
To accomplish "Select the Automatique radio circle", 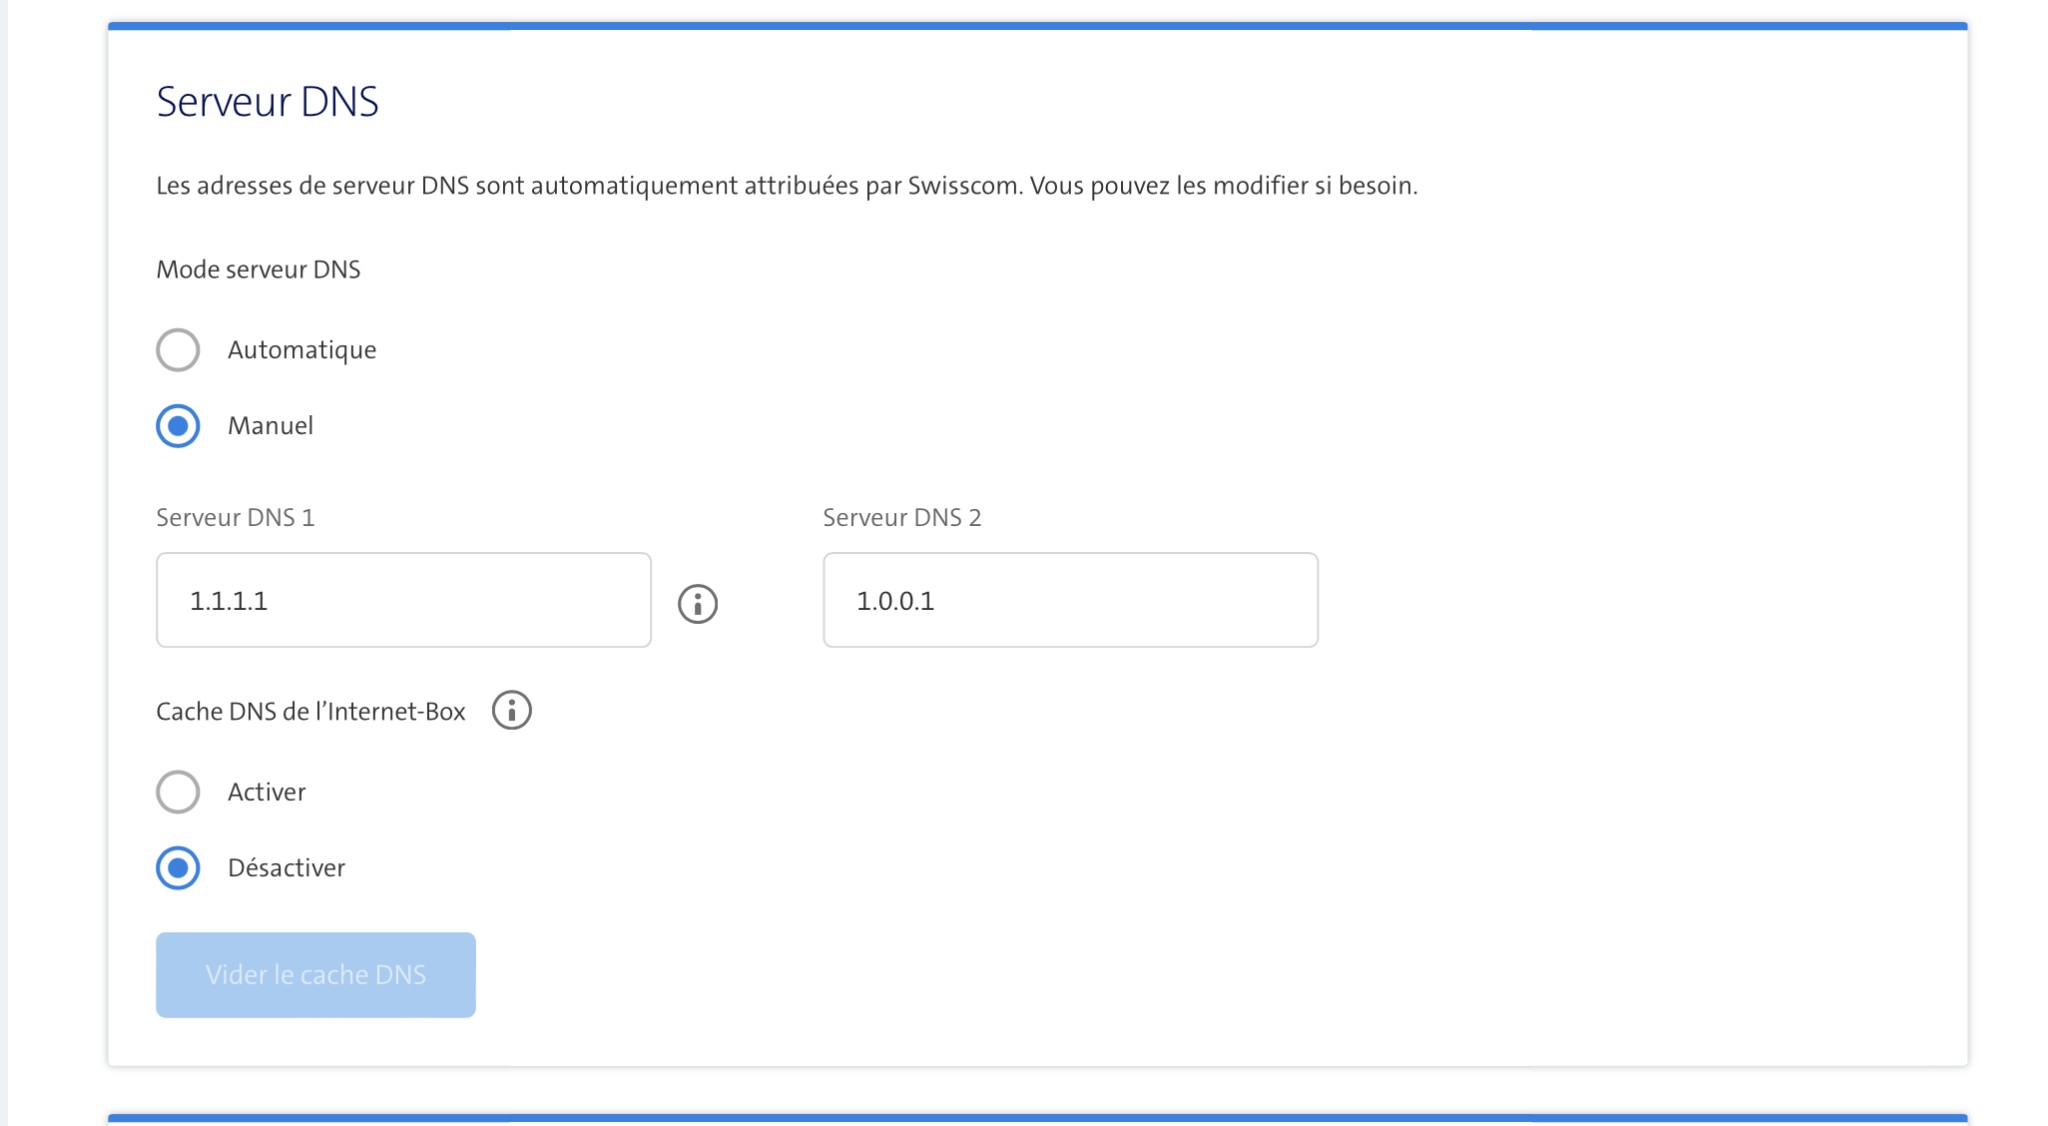I will tap(178, 350).
